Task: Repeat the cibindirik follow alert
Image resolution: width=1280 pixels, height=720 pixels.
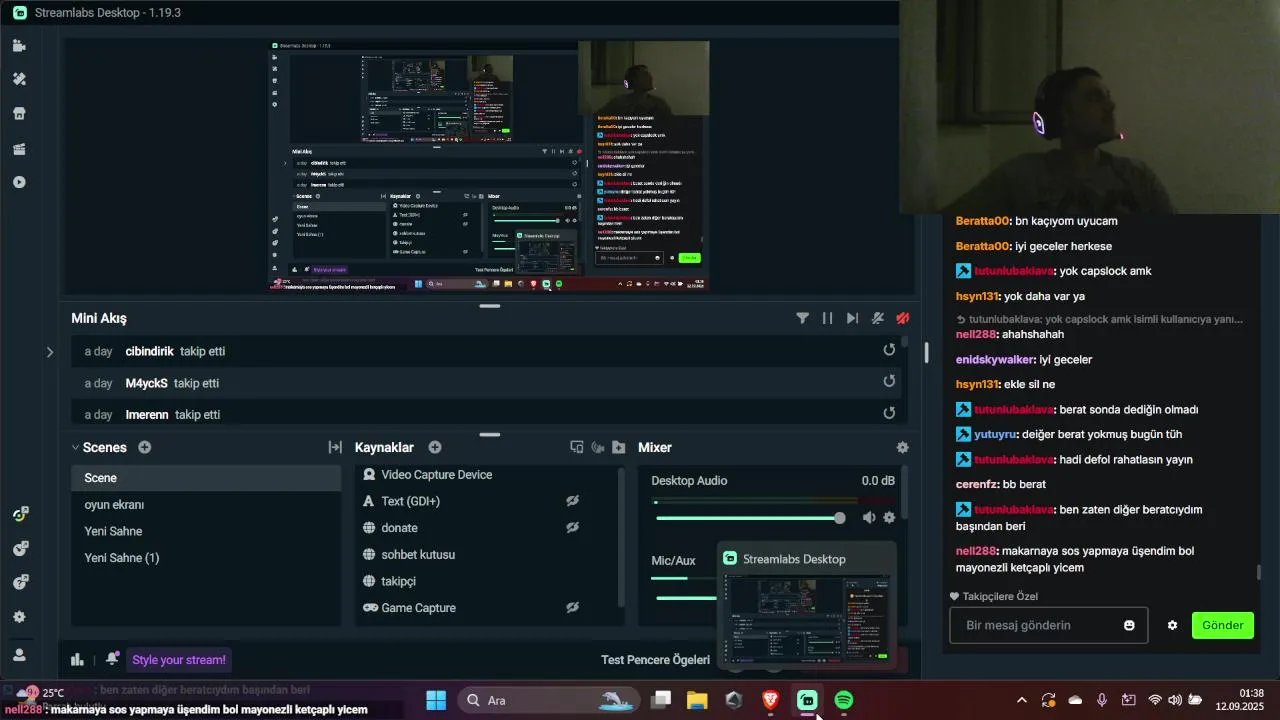Action: pyautogui.click(x=889, y=351)
